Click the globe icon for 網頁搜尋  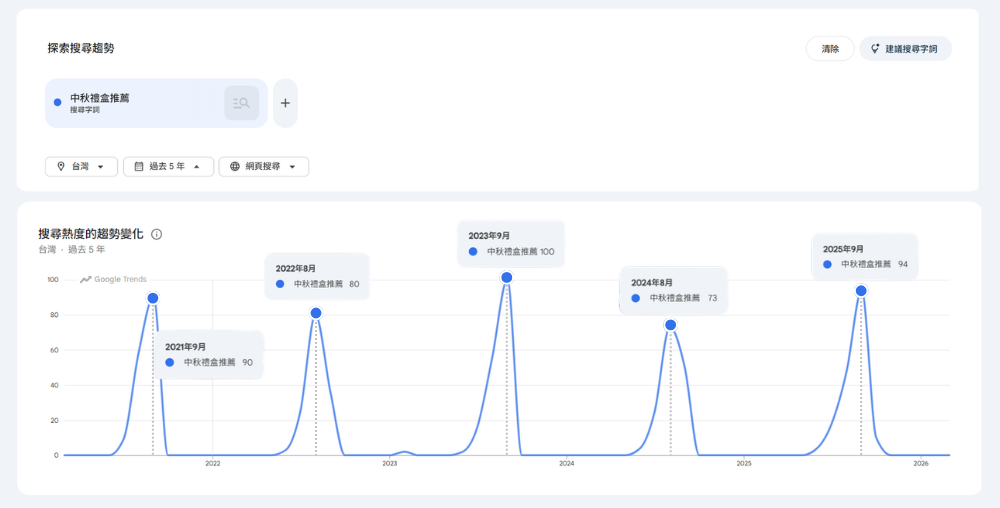(x=235, y=166)
